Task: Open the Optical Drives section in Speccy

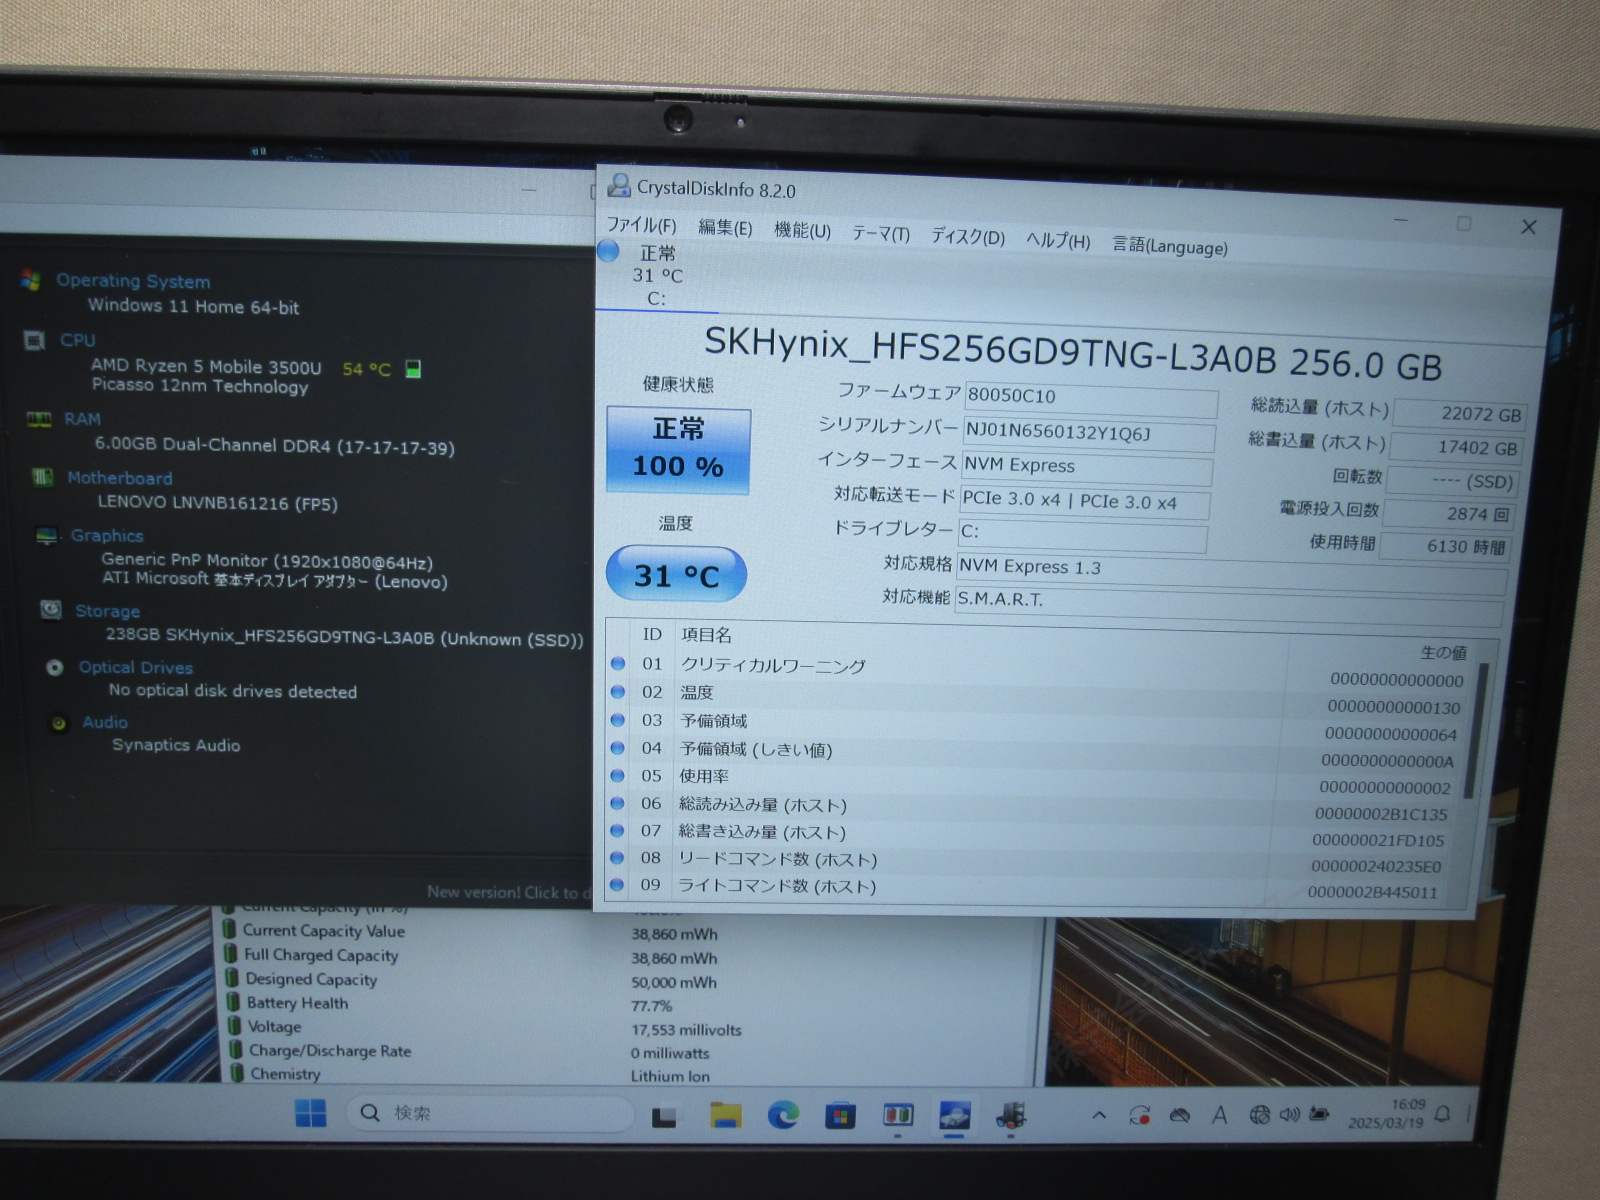Action: (136, 667)
